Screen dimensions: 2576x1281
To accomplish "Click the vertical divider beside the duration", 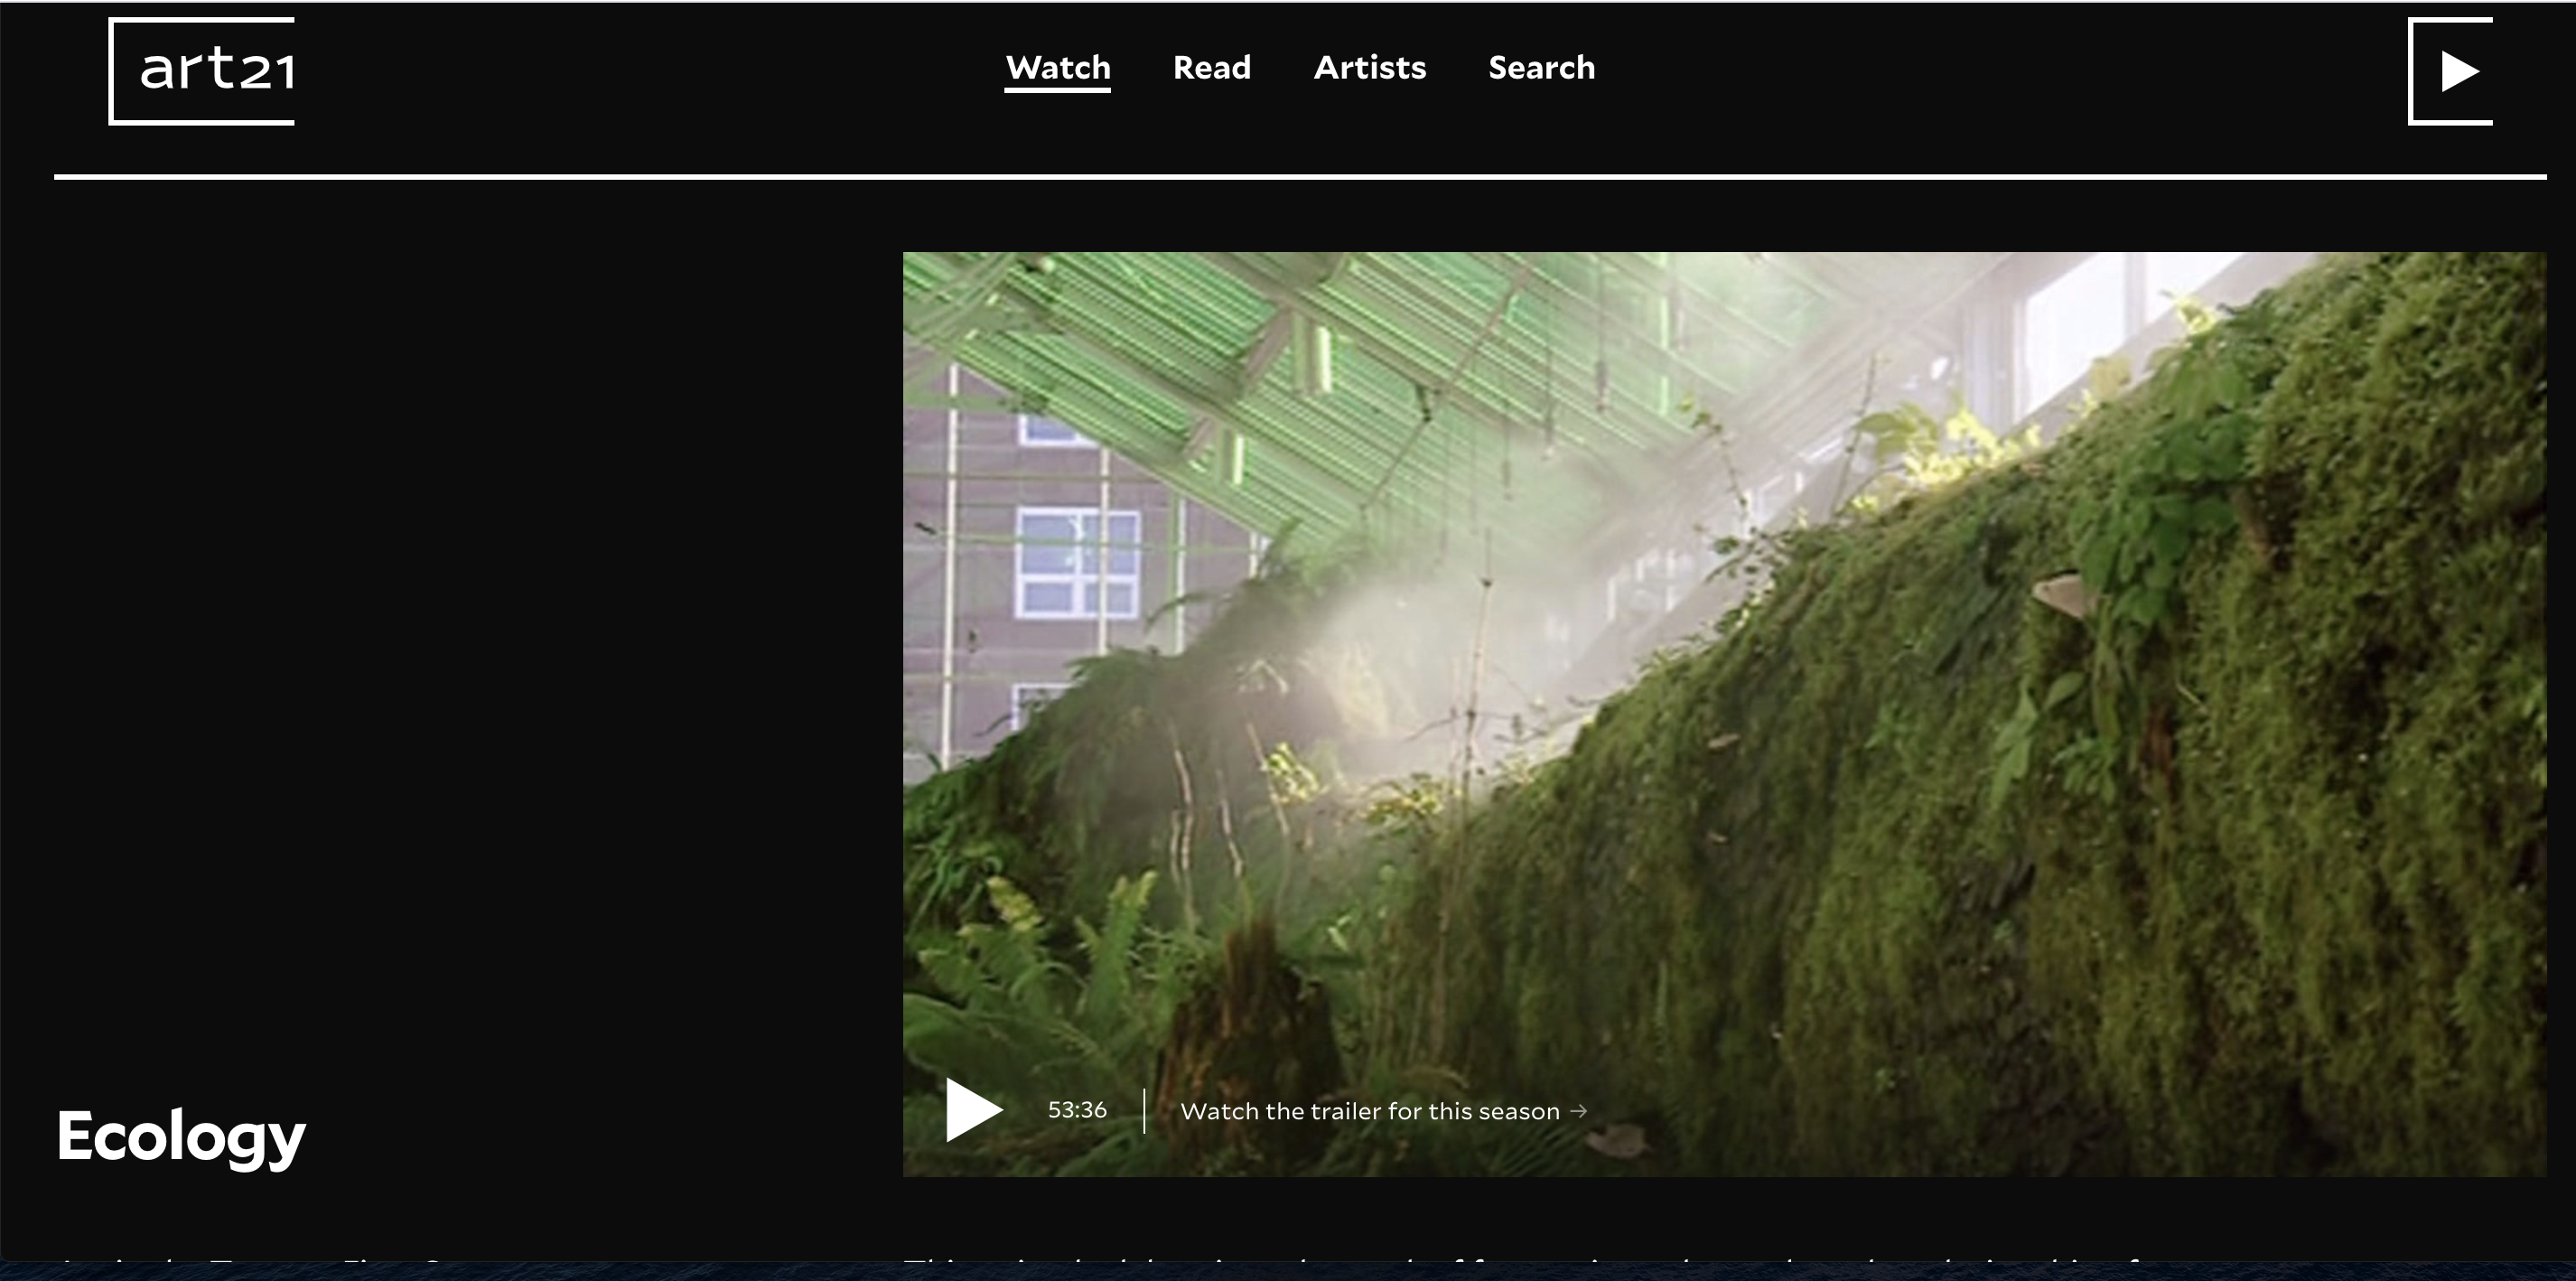I will 1144,1110.
